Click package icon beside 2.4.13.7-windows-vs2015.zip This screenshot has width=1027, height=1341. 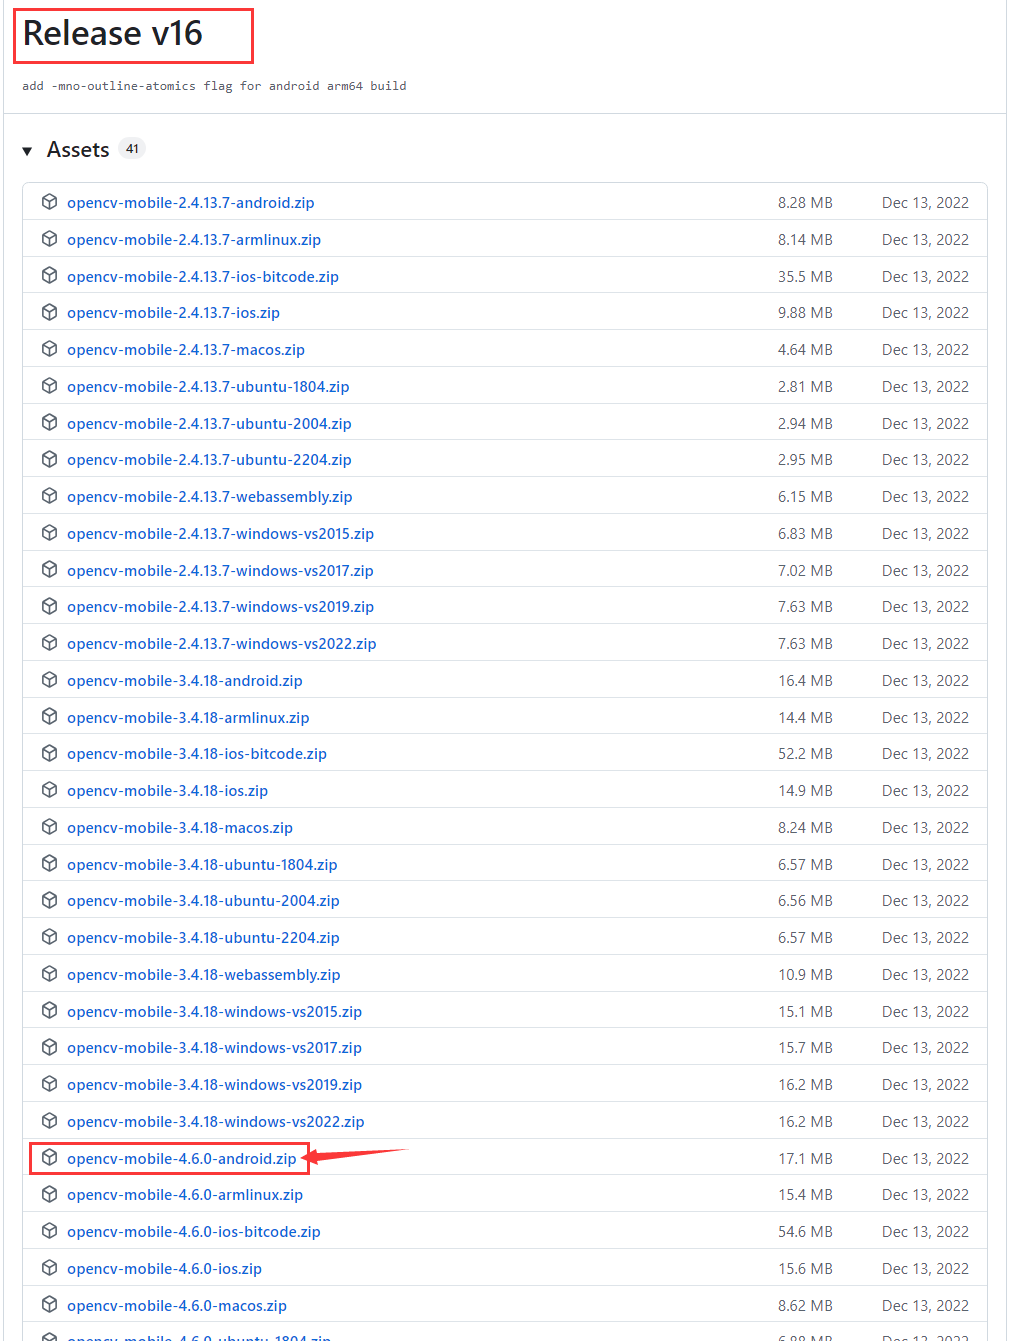49,533
